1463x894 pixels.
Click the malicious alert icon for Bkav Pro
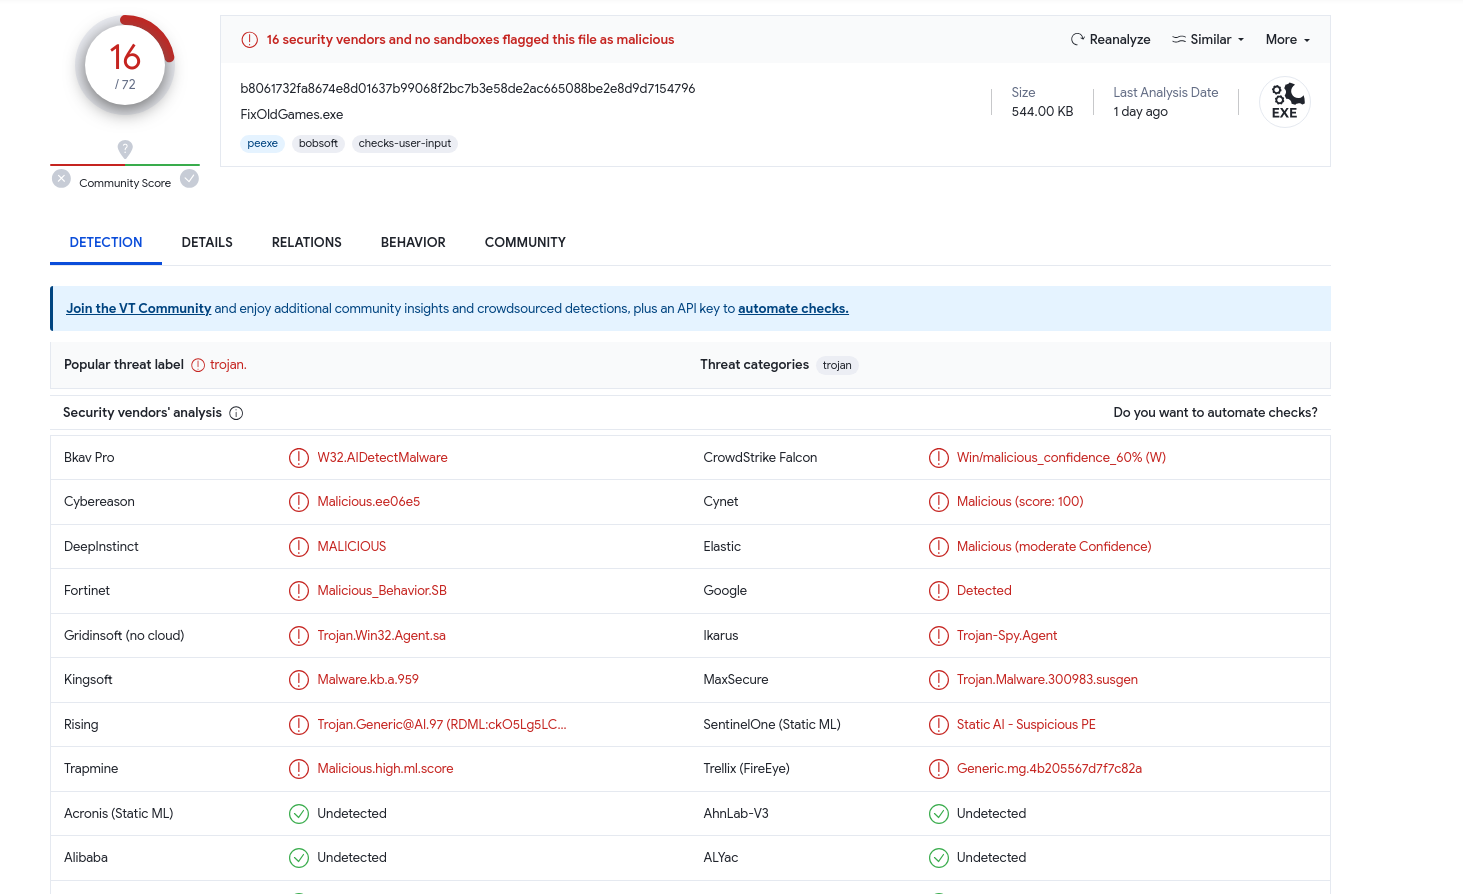299,458
